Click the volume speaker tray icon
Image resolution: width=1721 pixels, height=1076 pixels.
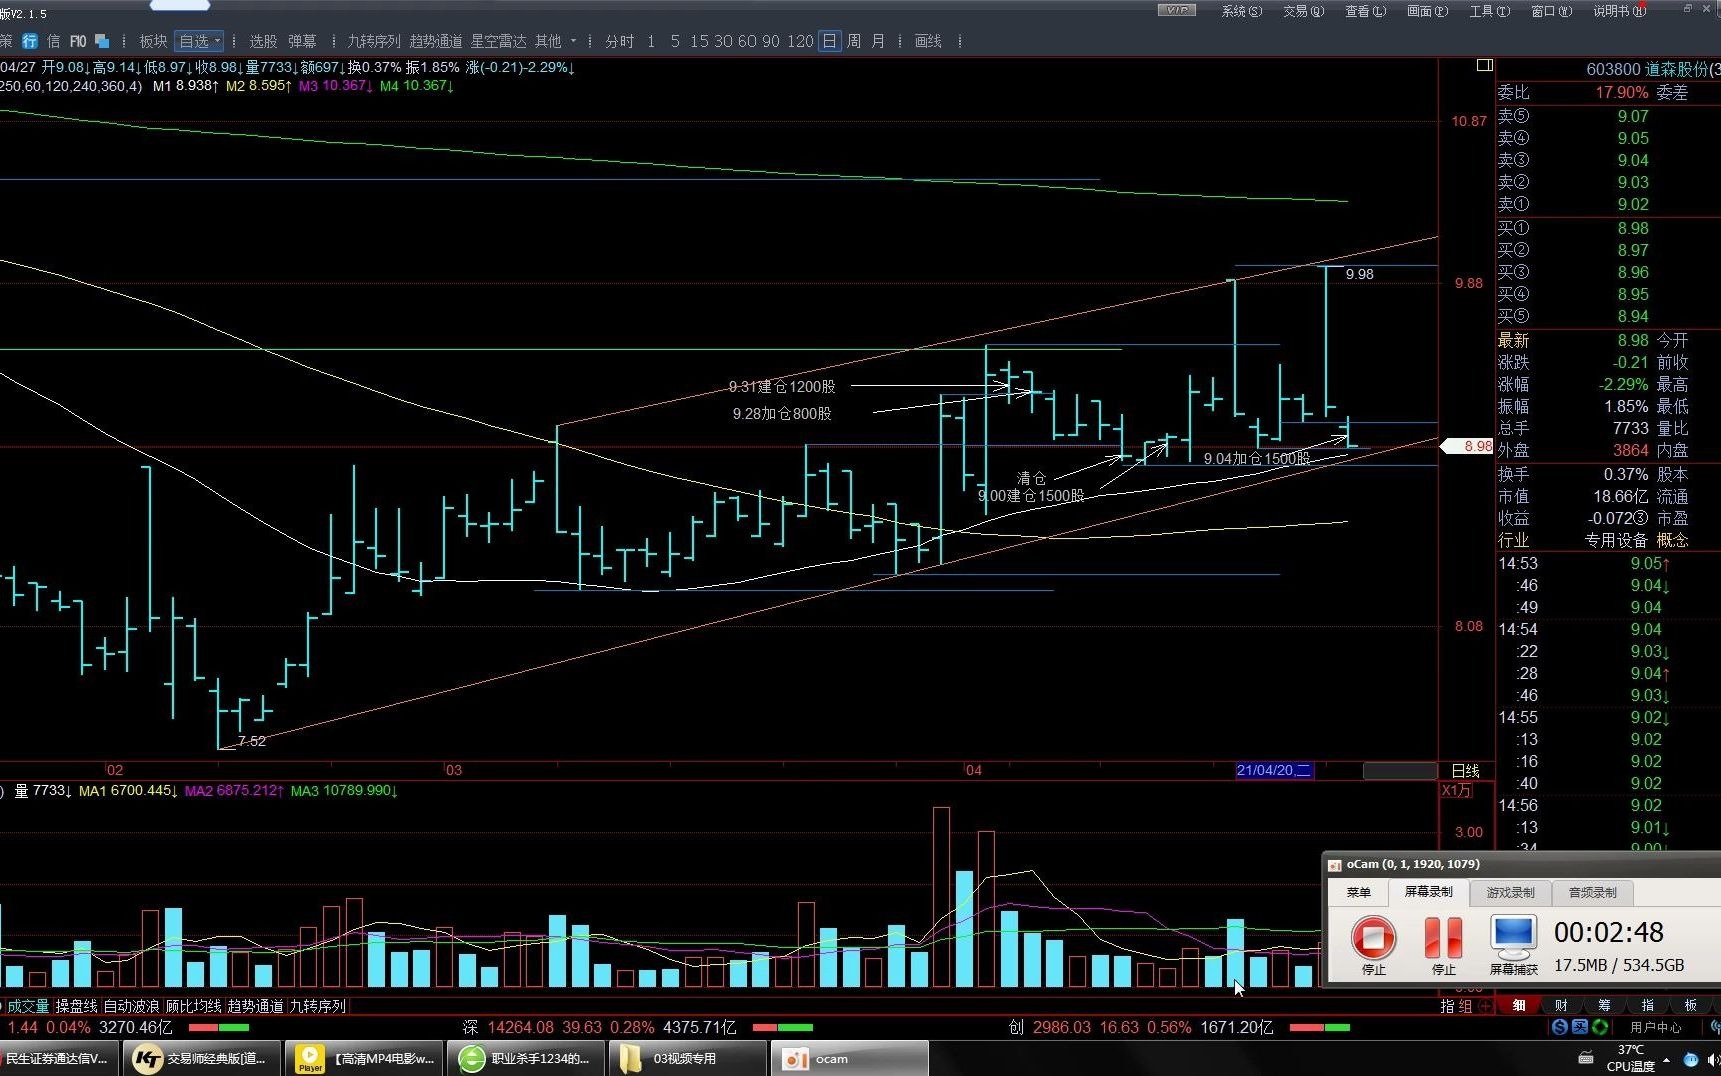(x=1713, y=1059)
